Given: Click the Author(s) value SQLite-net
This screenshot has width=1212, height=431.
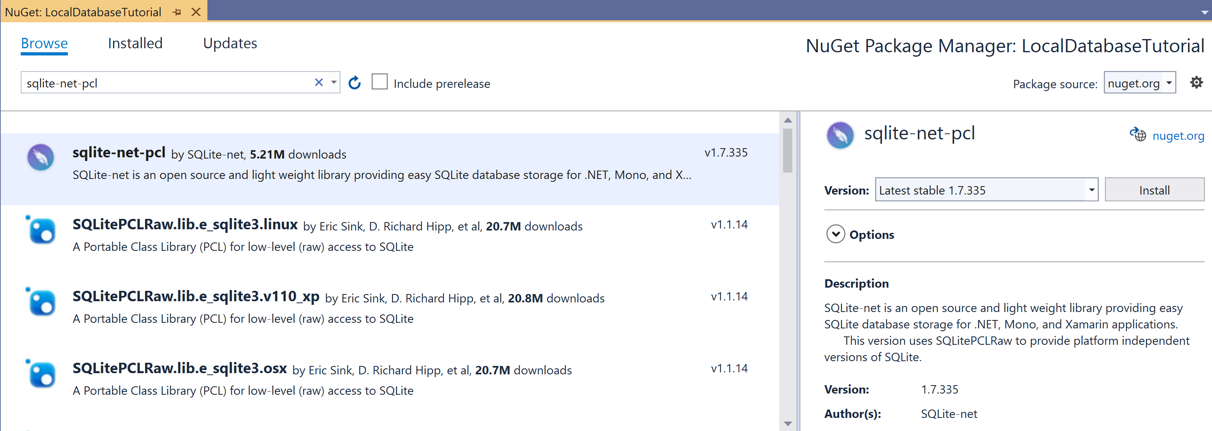Looking at the screenshot, I should (x=949, y=414).
